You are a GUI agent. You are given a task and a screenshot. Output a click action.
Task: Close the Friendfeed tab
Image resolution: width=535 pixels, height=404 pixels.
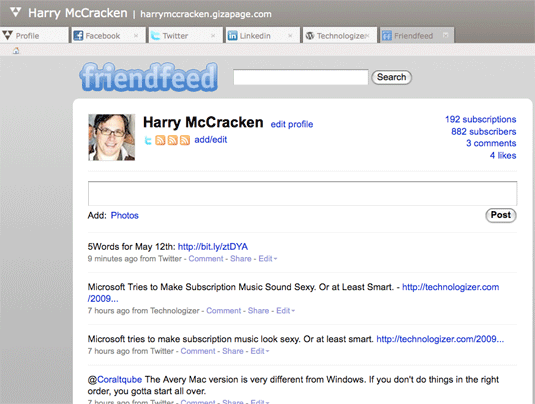click(x=445, y=35)
